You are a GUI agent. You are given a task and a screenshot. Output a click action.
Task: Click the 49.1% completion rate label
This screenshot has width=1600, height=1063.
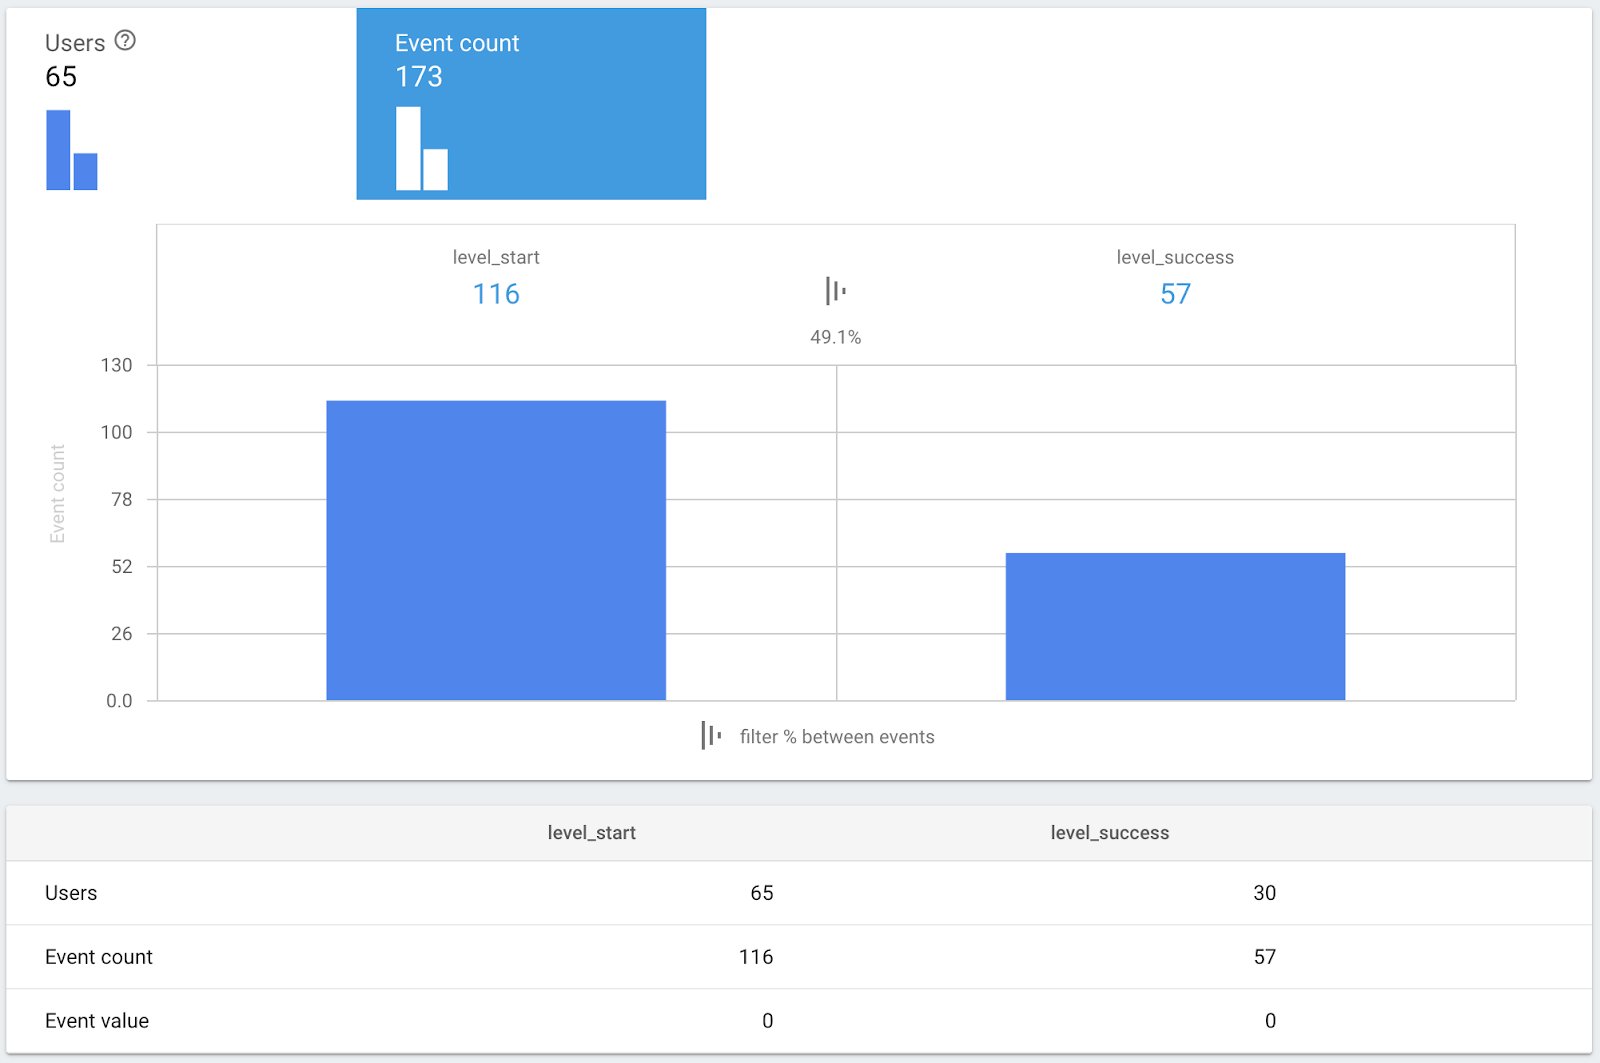(x=835, y=338)
